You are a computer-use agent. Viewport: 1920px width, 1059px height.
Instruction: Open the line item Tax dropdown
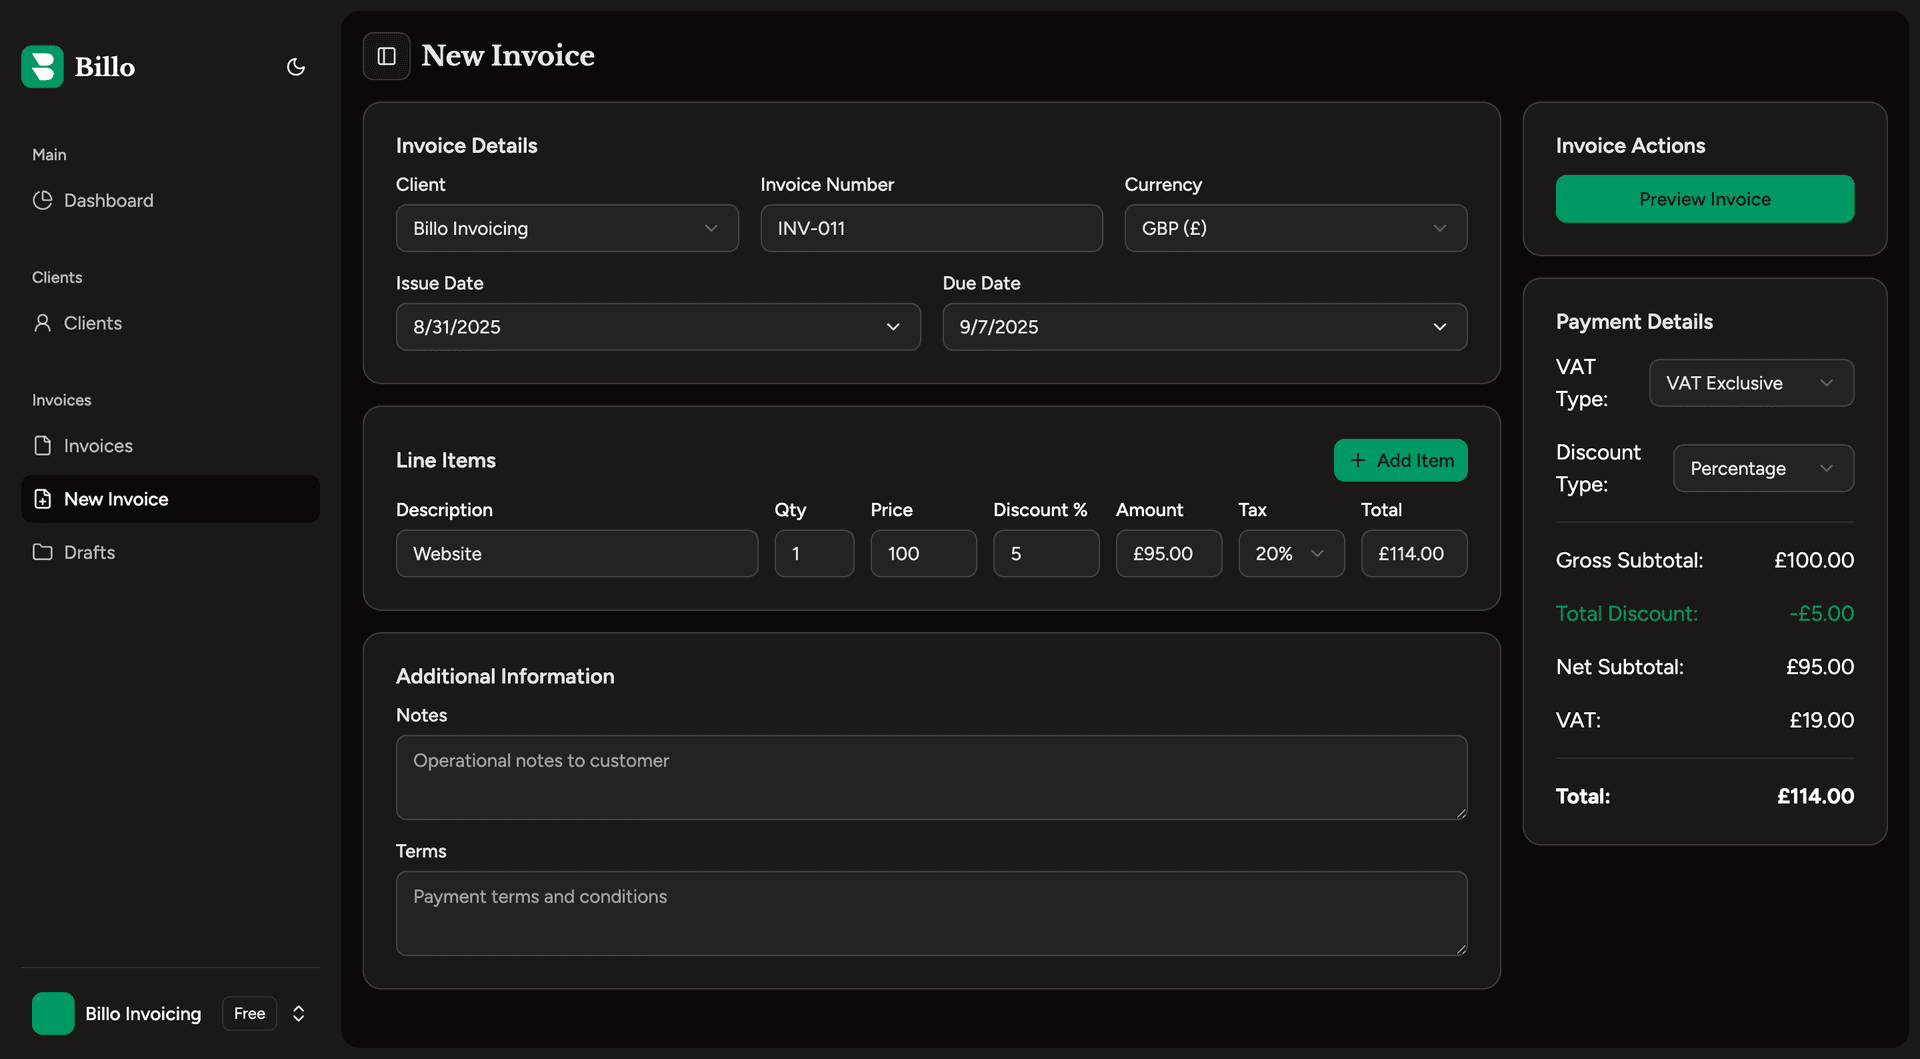1290,553
